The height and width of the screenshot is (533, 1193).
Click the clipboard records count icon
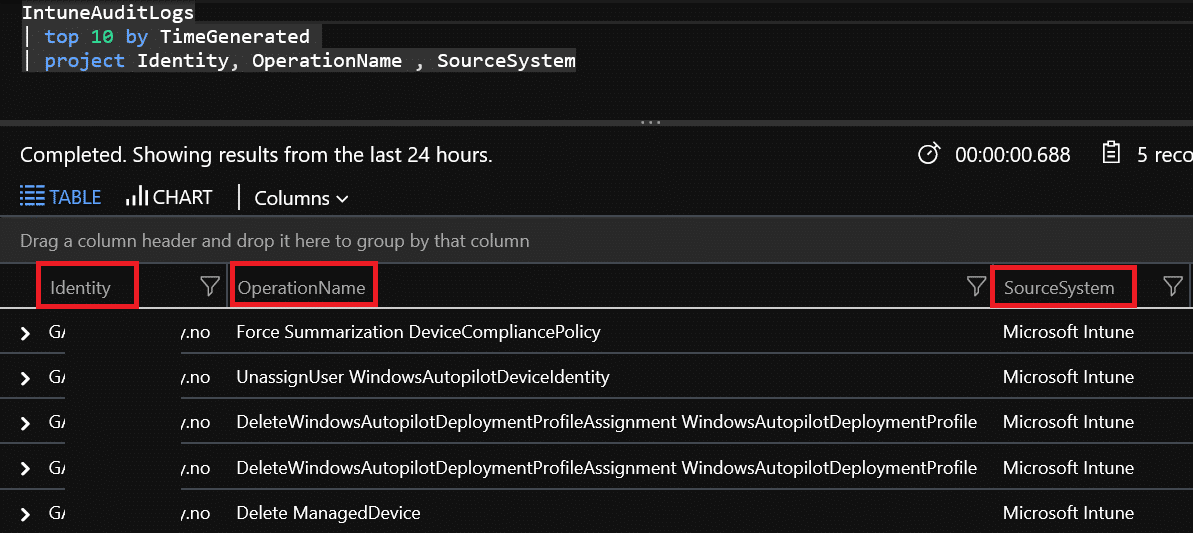tap(1111, 154)
